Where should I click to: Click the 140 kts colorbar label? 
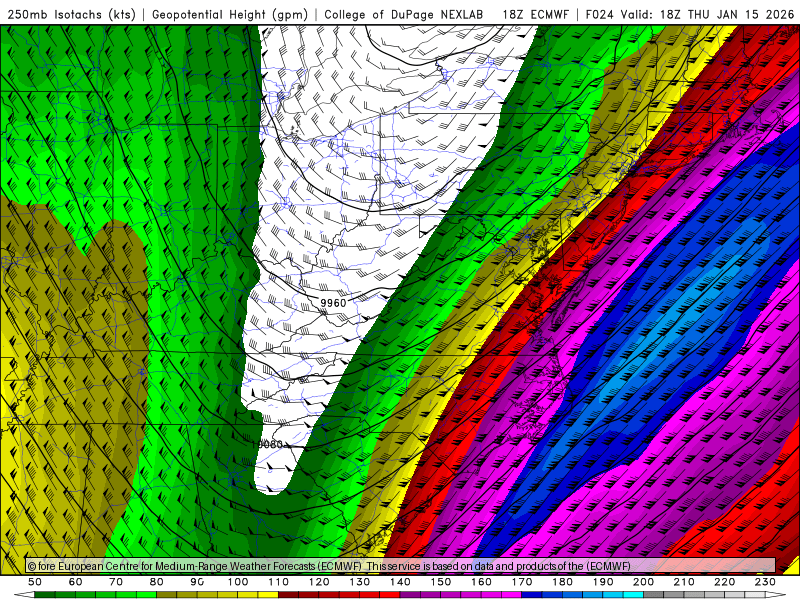point(400,582)
